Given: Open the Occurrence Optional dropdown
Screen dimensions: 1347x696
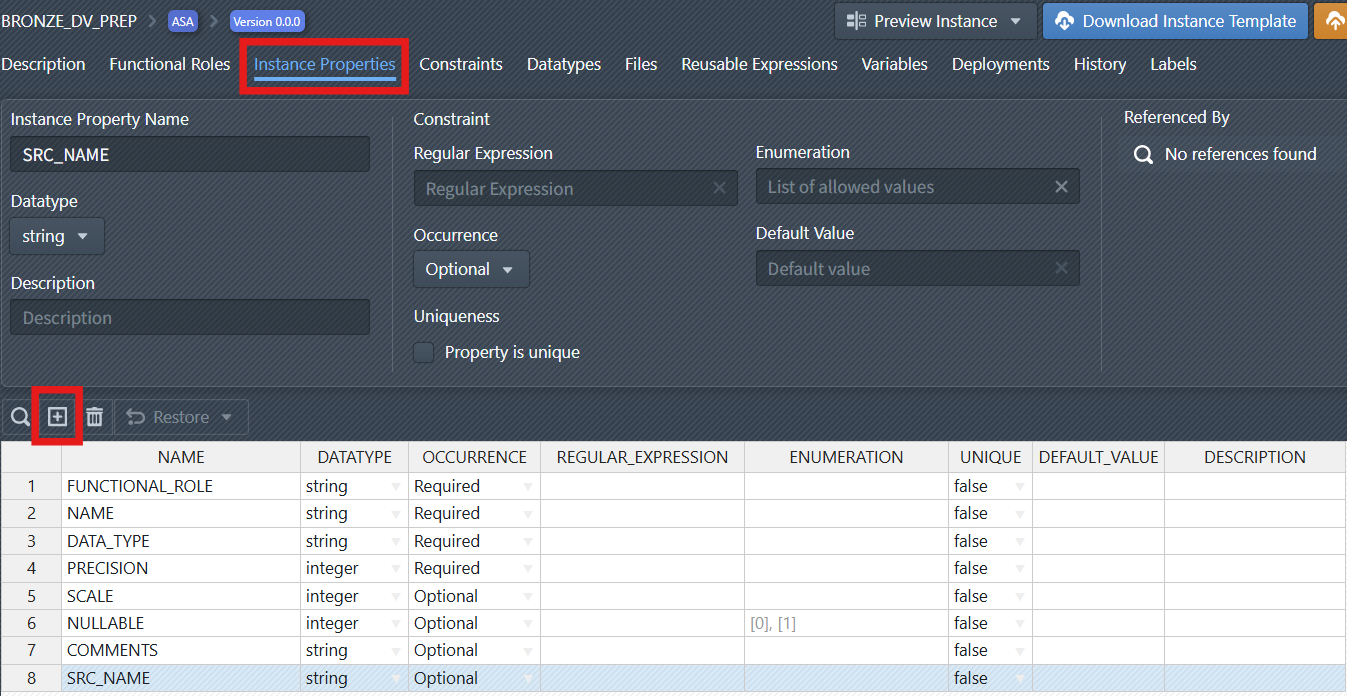Looking at the screenshot, I should click(471, 269).
